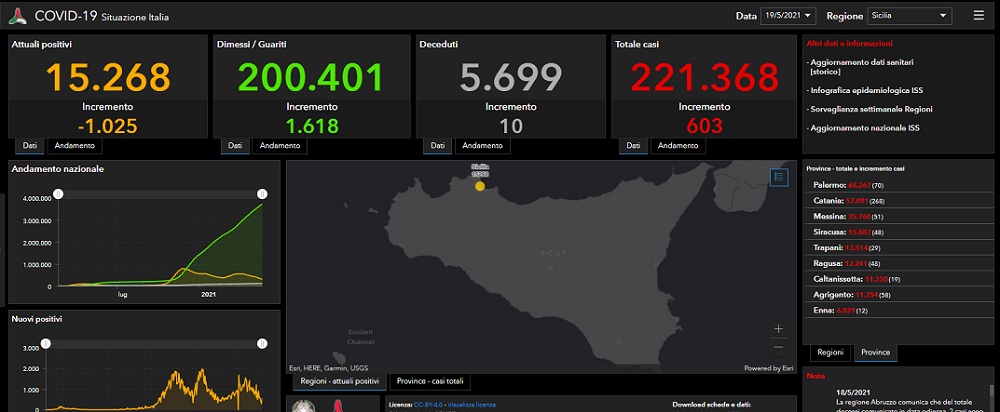The image size is (1000, 412).
Task: Switch map to Province - casi totali
Action: [x=430, y=381]
